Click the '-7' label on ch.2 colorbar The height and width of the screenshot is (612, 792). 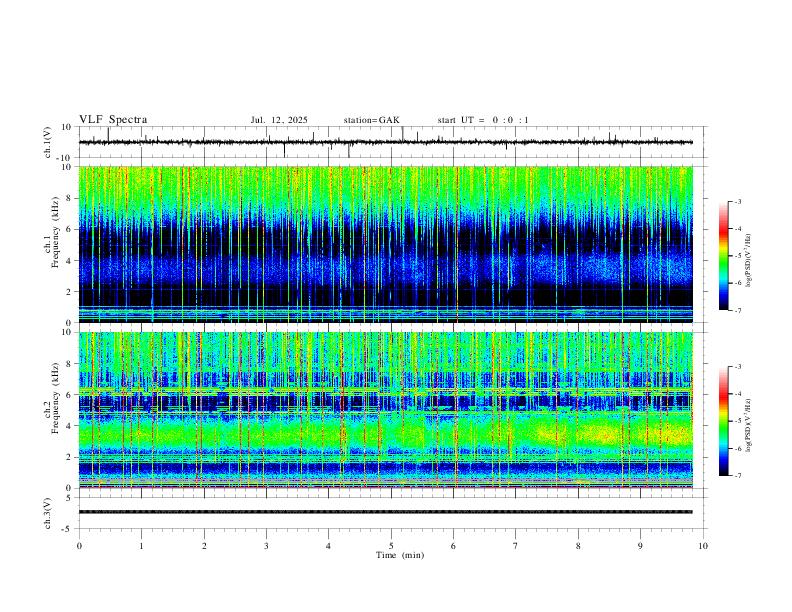tap(737, 476)
